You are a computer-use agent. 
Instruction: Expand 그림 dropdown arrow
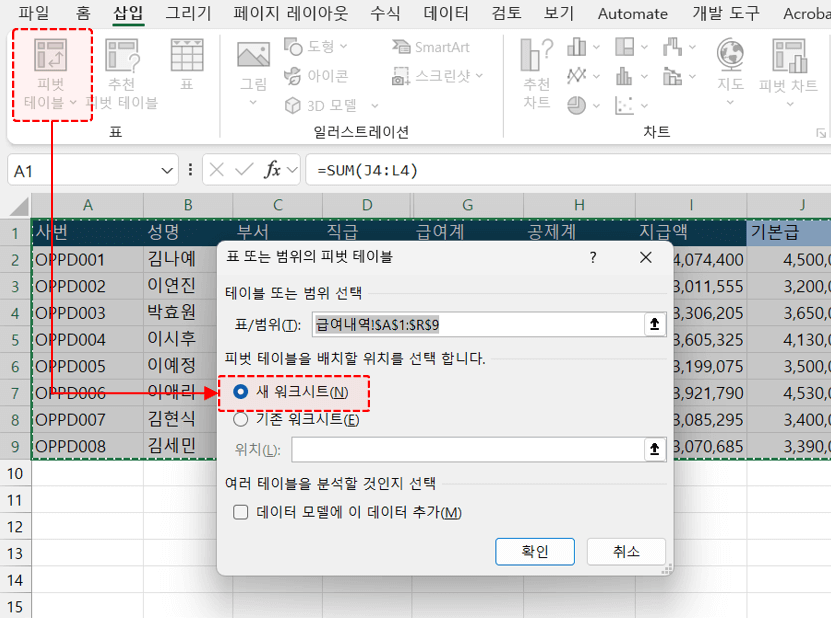[x=253, y=103]
